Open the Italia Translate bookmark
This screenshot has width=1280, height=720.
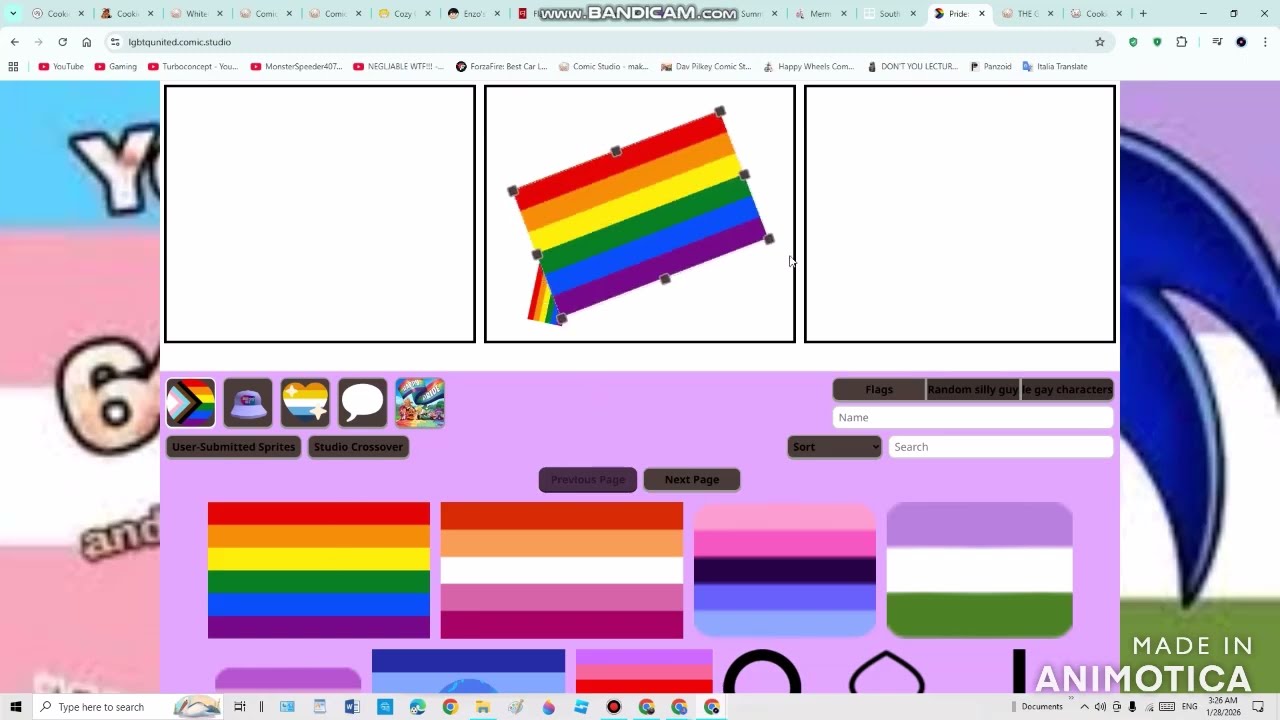point(1053,66)
